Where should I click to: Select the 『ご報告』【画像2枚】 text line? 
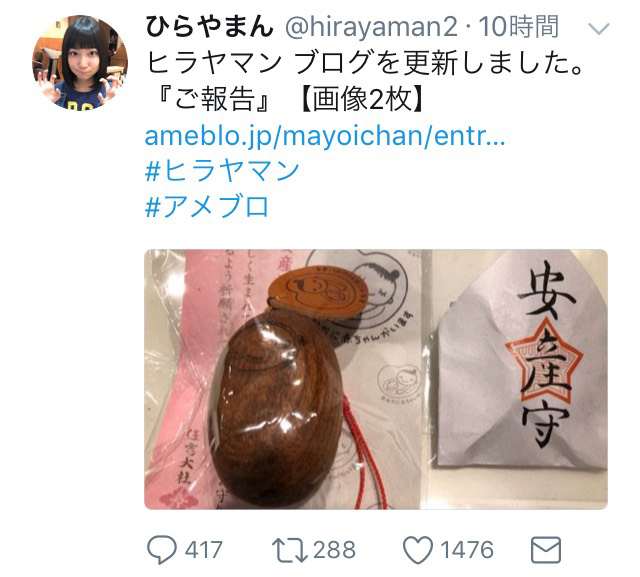tap(288, 99)
